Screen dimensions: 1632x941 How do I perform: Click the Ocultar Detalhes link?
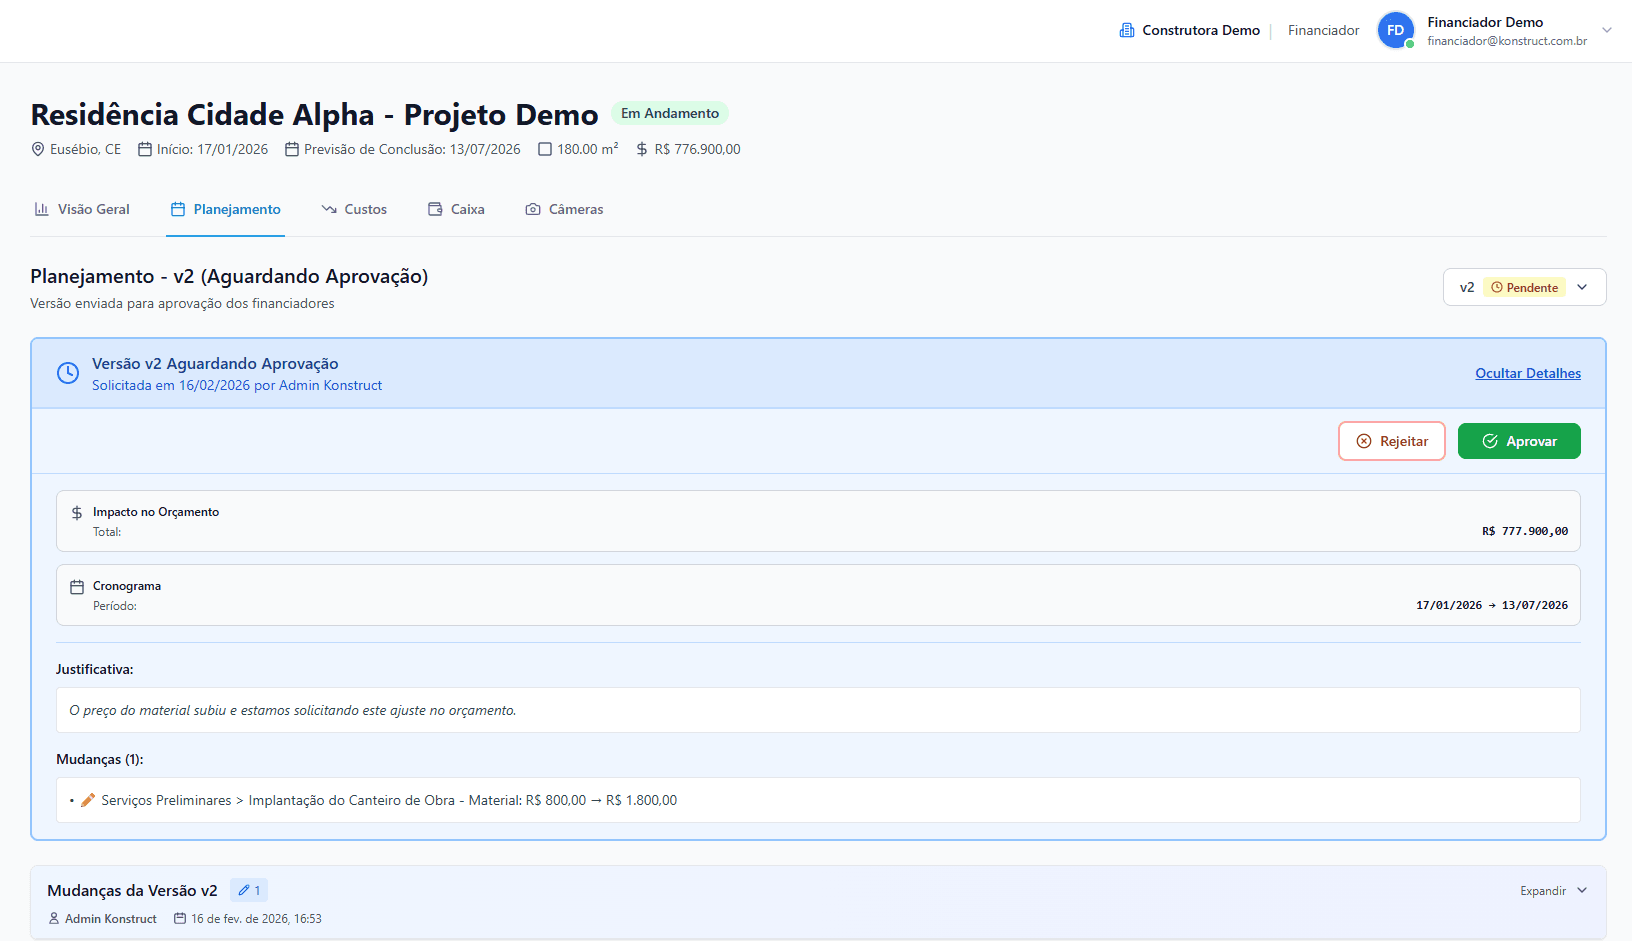coord(1528,374)
